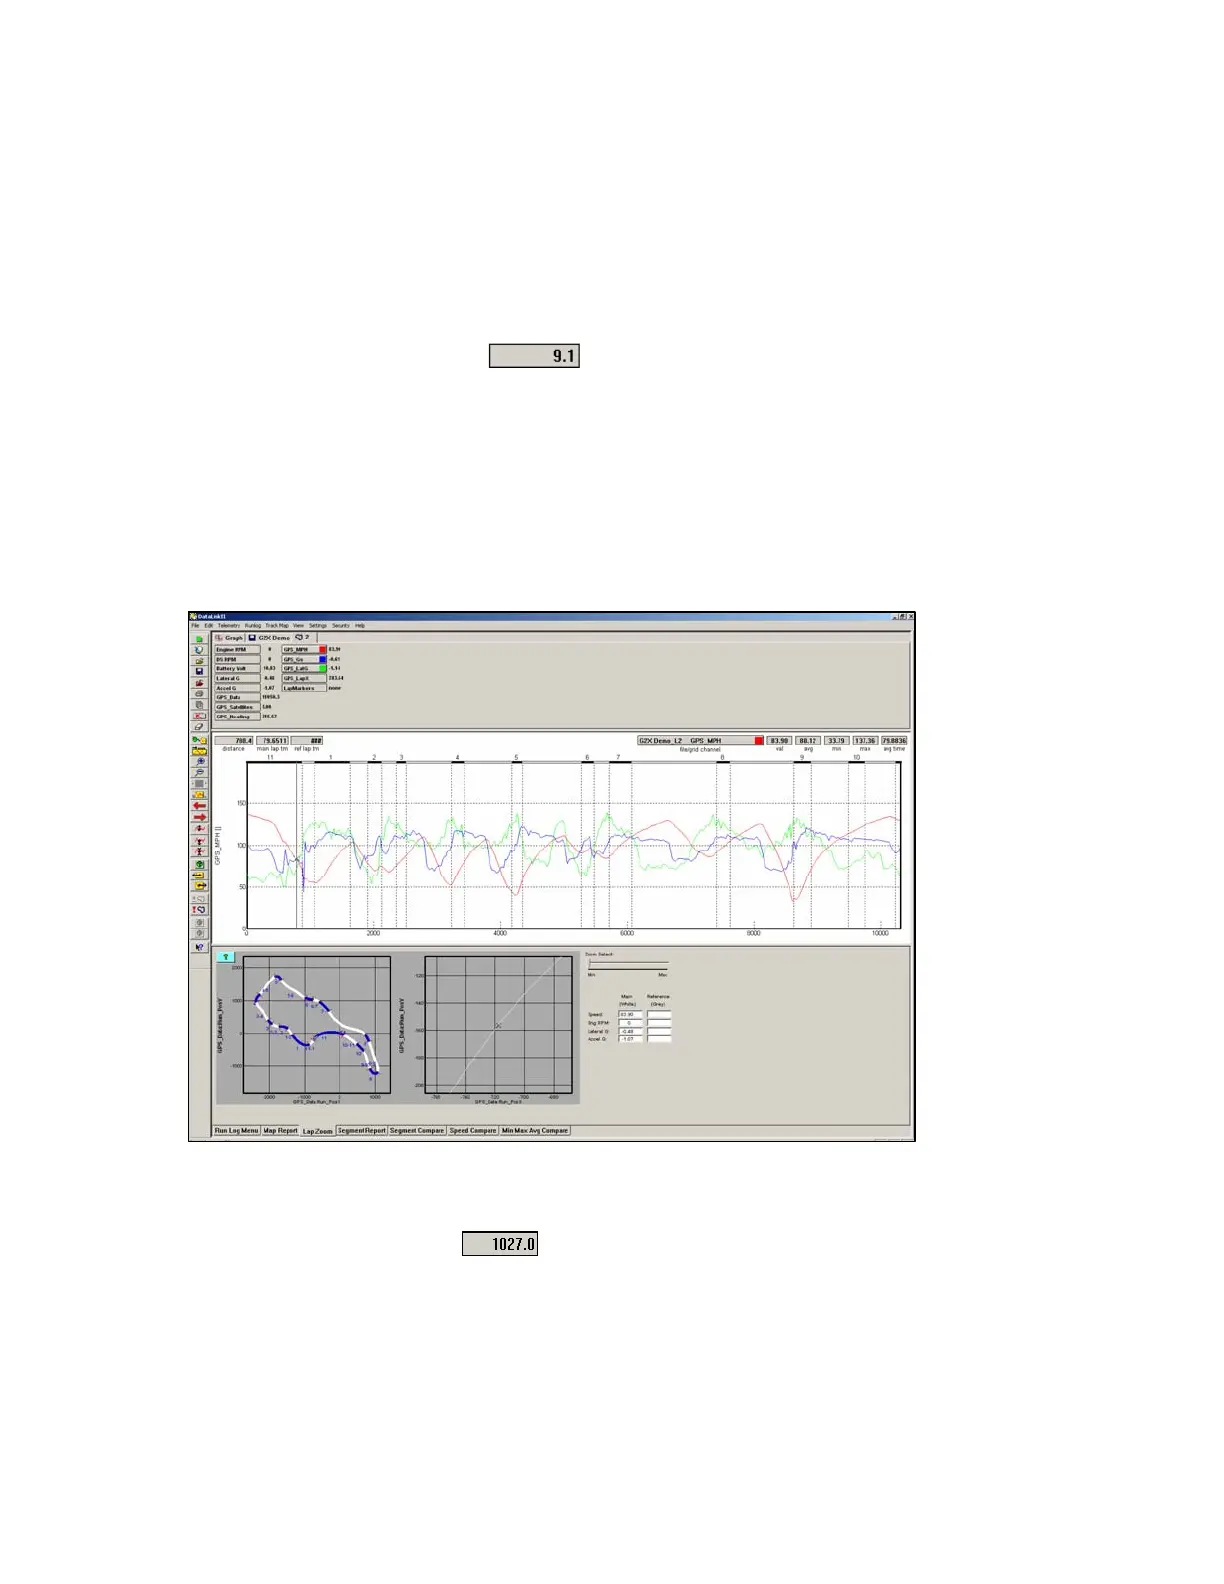This screenshot has width=1224, height=1584.
Task: Click the zoomed lap position plot
Action: (x=497, y=1024)
